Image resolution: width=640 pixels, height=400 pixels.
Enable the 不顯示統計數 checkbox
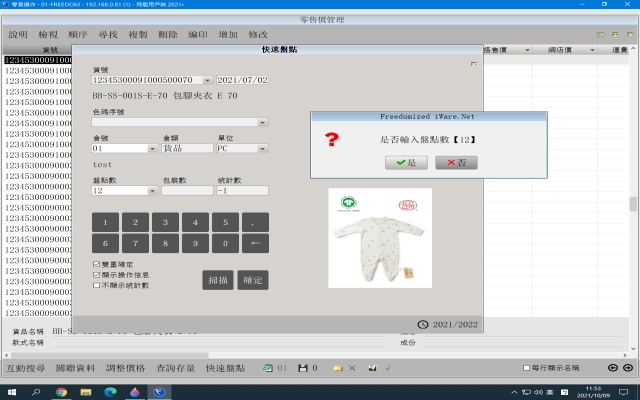click(96, 285)
